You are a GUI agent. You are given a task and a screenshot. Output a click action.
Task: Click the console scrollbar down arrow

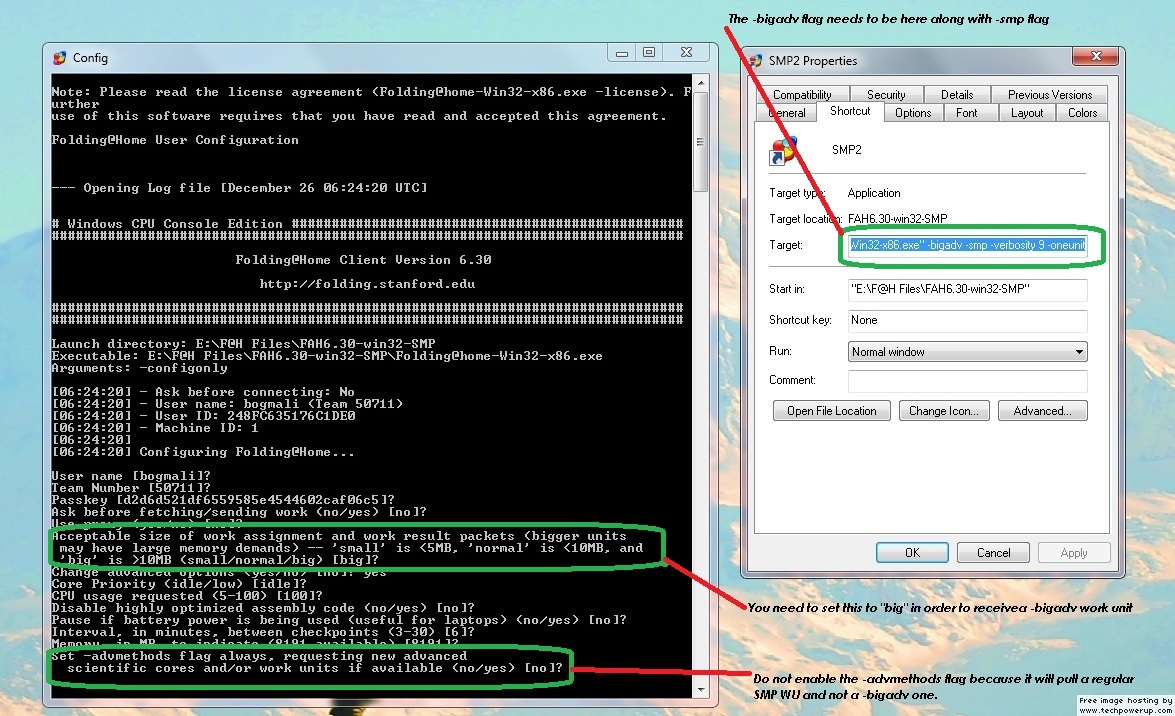[x=701, y=690]
